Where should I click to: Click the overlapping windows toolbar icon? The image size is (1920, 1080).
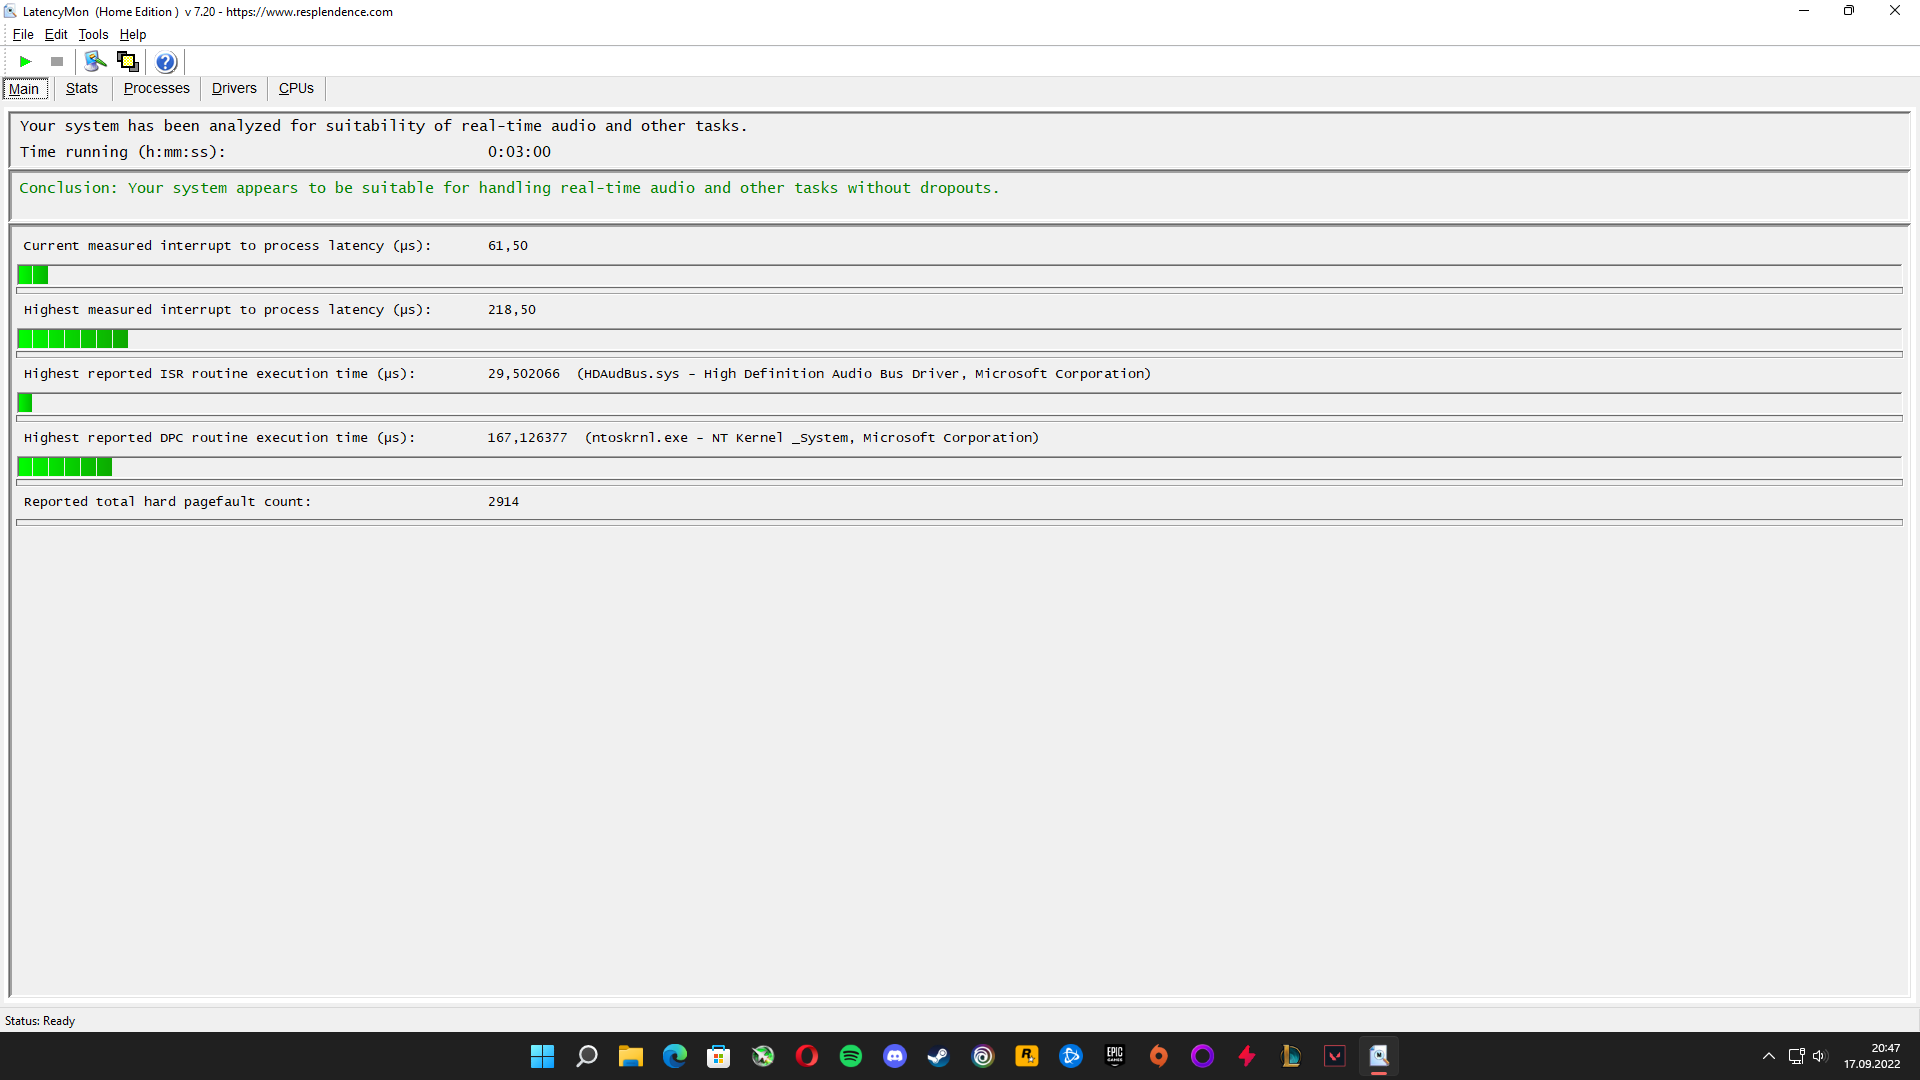[x=127, y=62]
